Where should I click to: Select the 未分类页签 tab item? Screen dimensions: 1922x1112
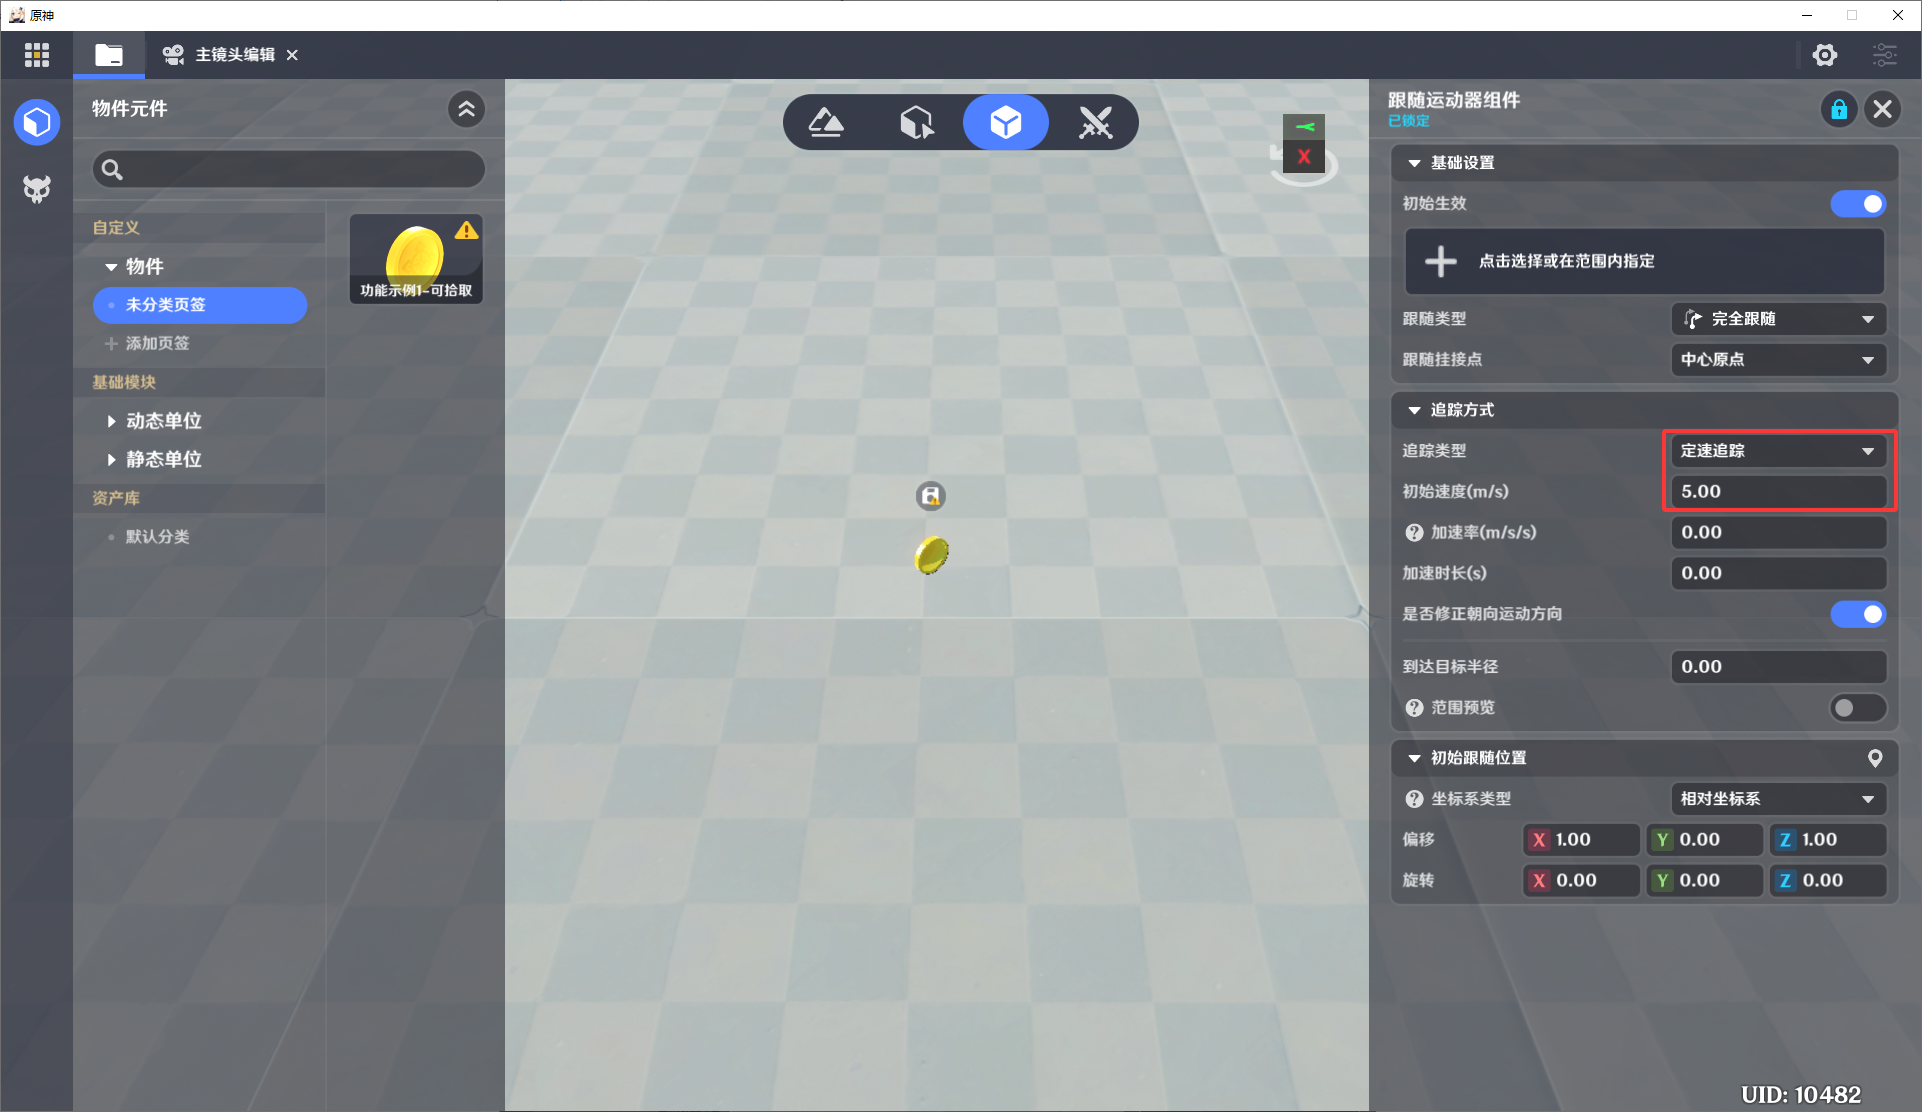click(200, 305)
